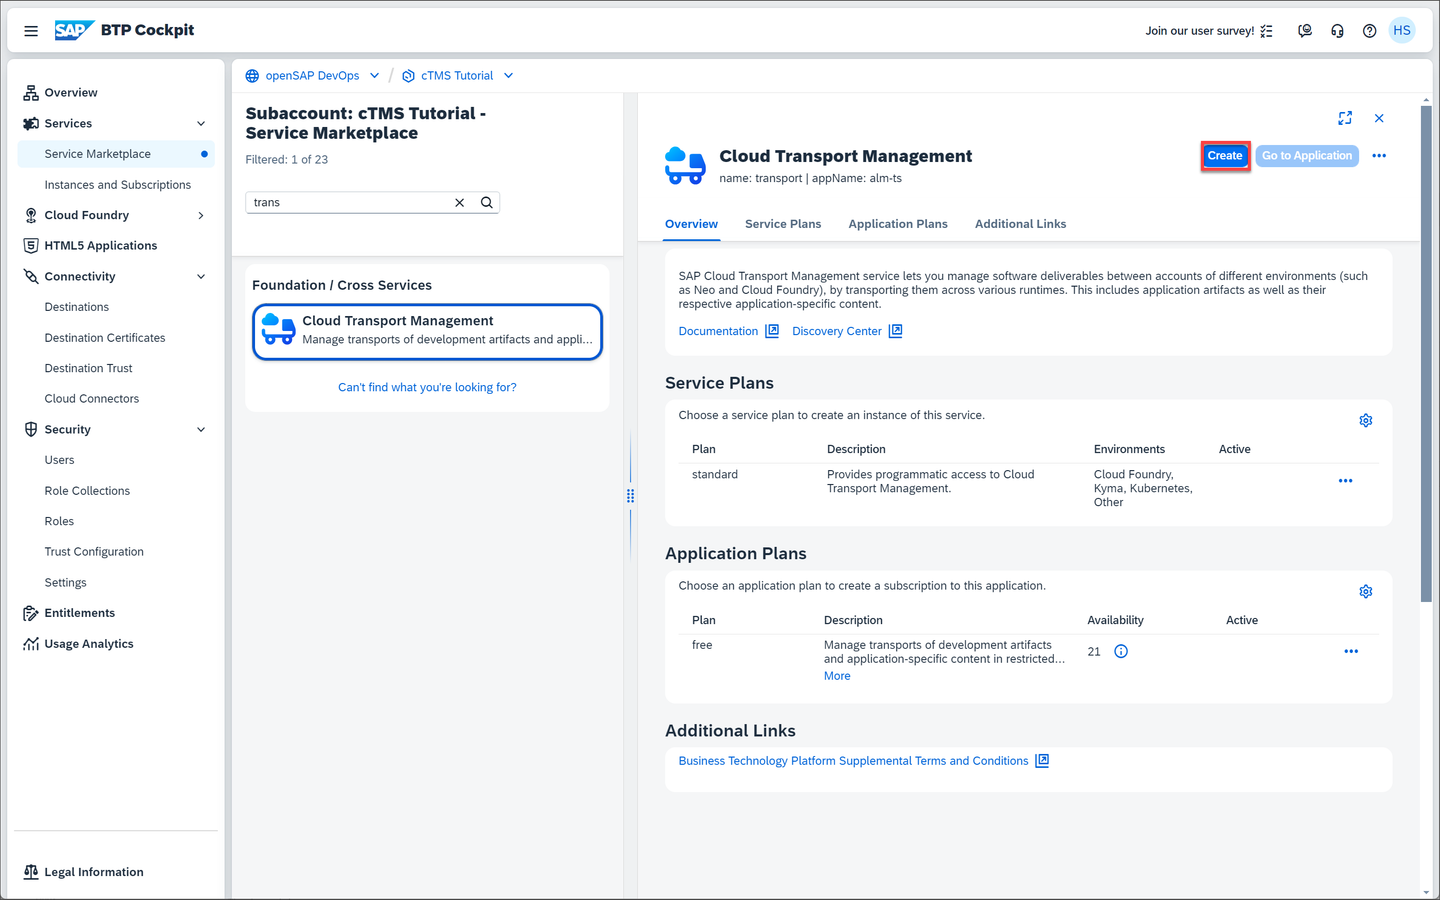Open the HS user profile avatar
This screenshot has width=1440, height=900.
click(x=1402, y=30)
